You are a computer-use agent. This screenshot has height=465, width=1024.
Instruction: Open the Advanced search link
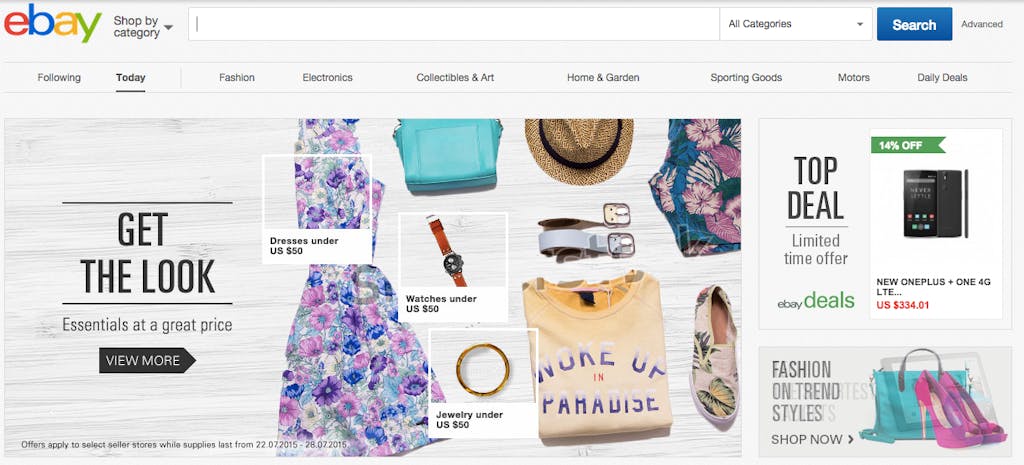pos(982,24)
